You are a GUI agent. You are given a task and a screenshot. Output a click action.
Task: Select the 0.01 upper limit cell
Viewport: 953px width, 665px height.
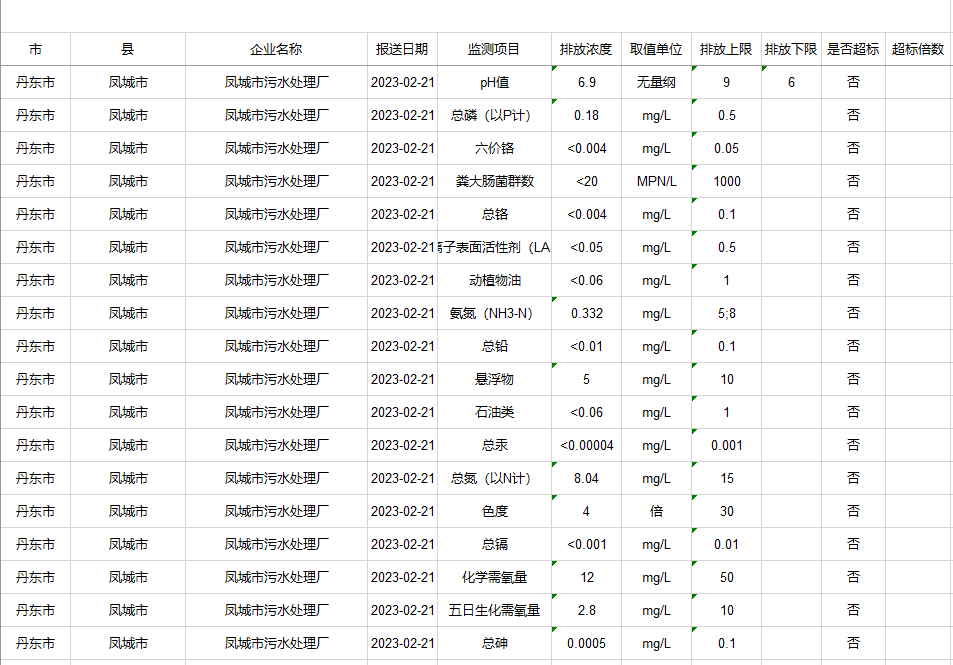point(726,545)
